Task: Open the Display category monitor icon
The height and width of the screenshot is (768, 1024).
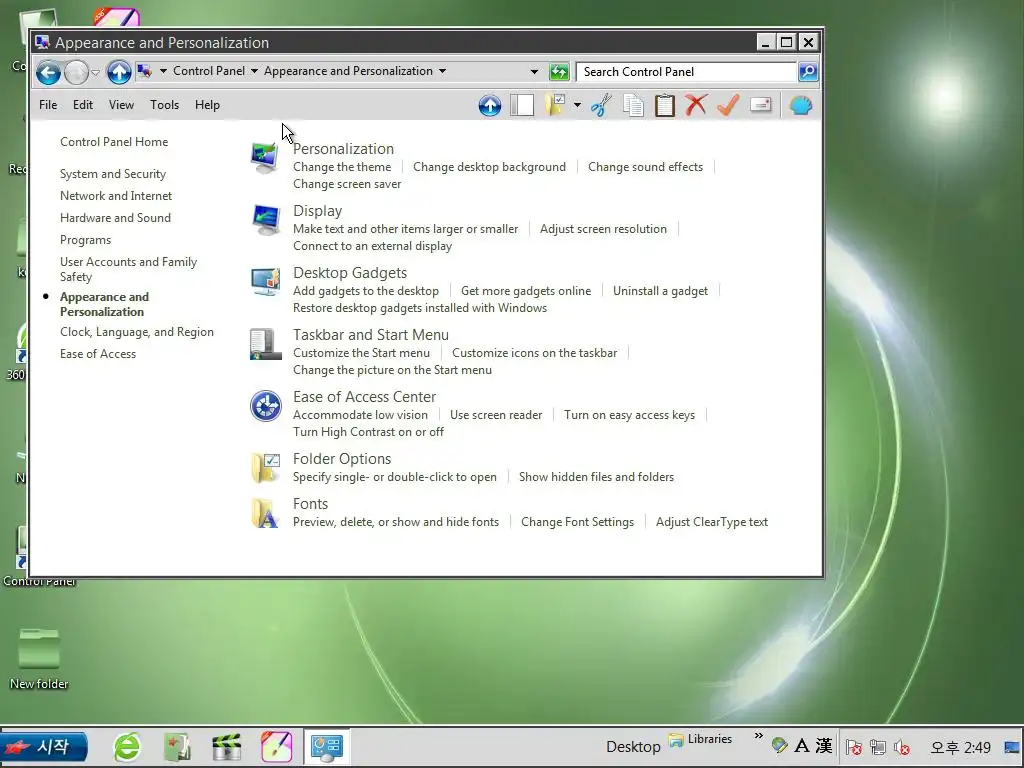Action: coord(266,219)
